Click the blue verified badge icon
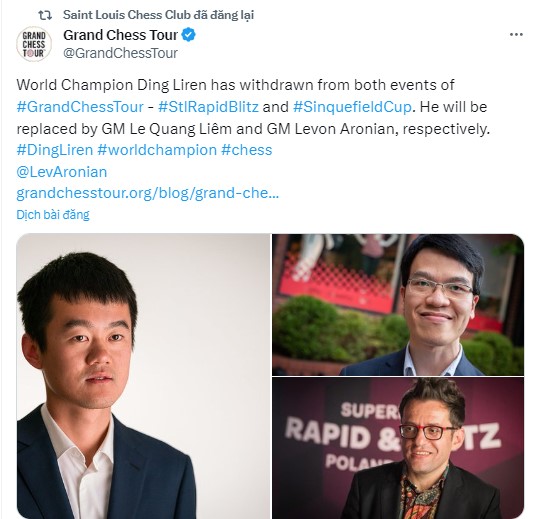This screenshot has width=540, height=519. 188,35
